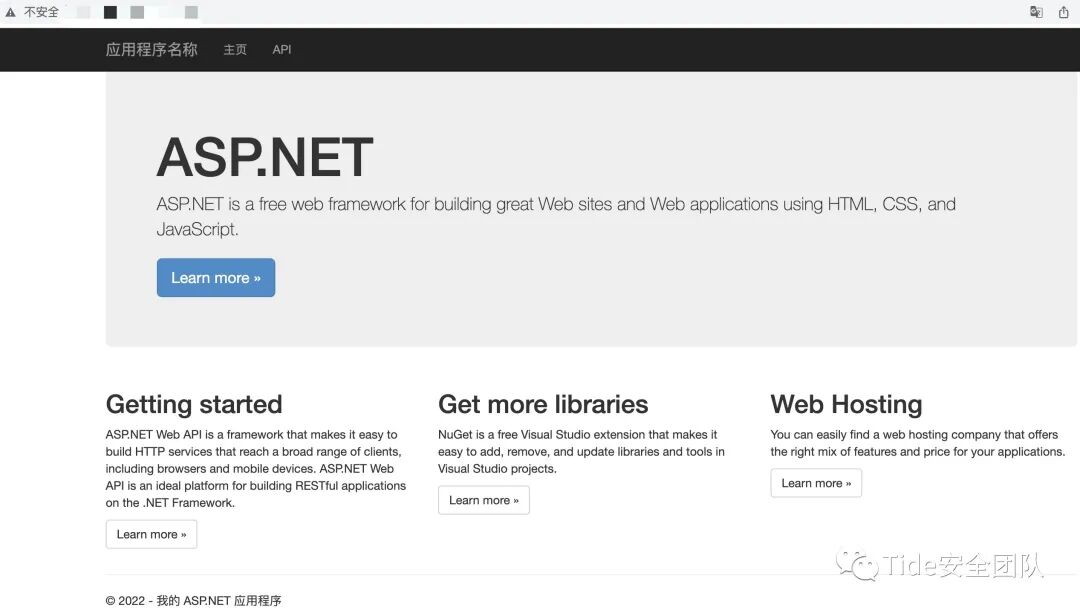Viewport: 1080px width, 613px height.
Task: Click Learn more under Getting started
Action: click(x=152, y=534)
